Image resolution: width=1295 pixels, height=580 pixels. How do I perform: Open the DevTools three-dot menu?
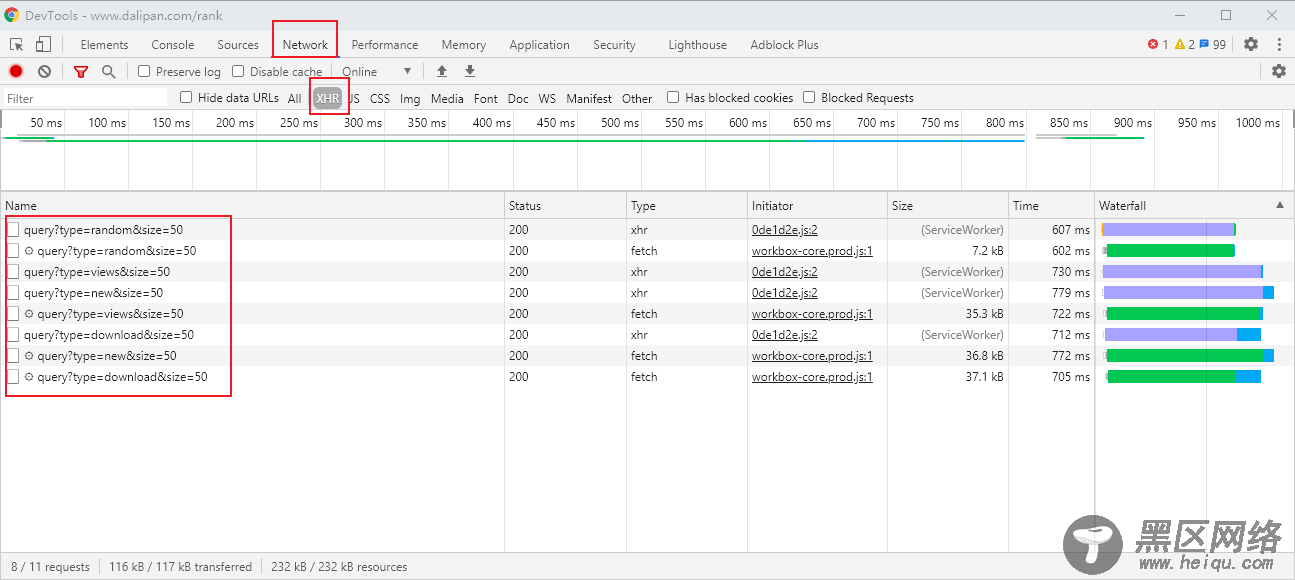tap(1279, 44)
